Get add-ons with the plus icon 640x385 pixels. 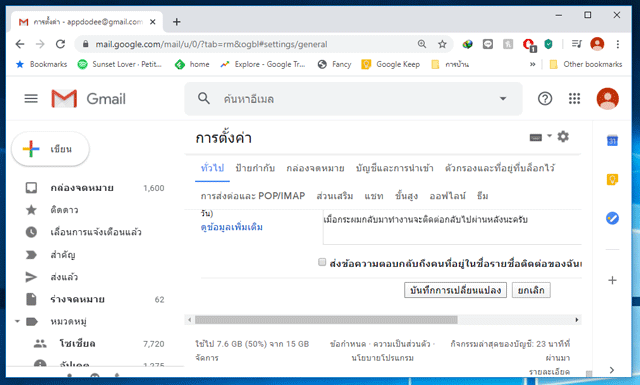pos(612,280)
